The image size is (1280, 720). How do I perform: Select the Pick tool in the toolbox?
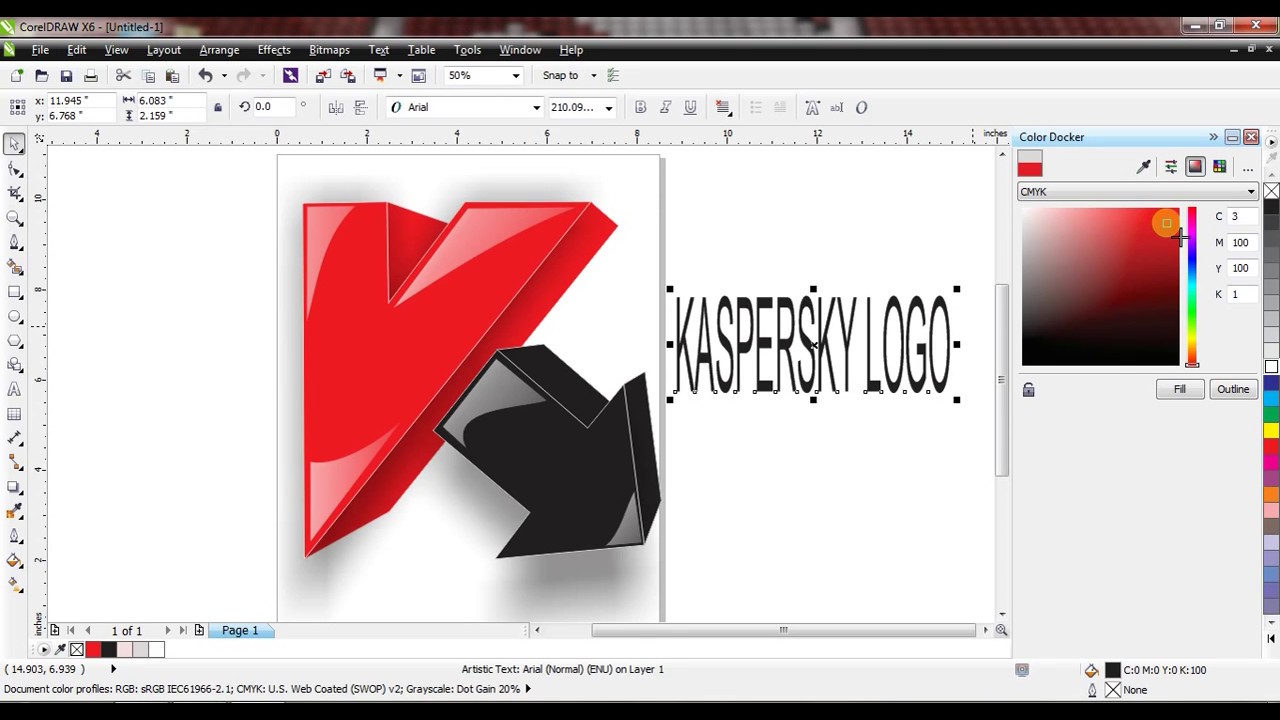14,144
